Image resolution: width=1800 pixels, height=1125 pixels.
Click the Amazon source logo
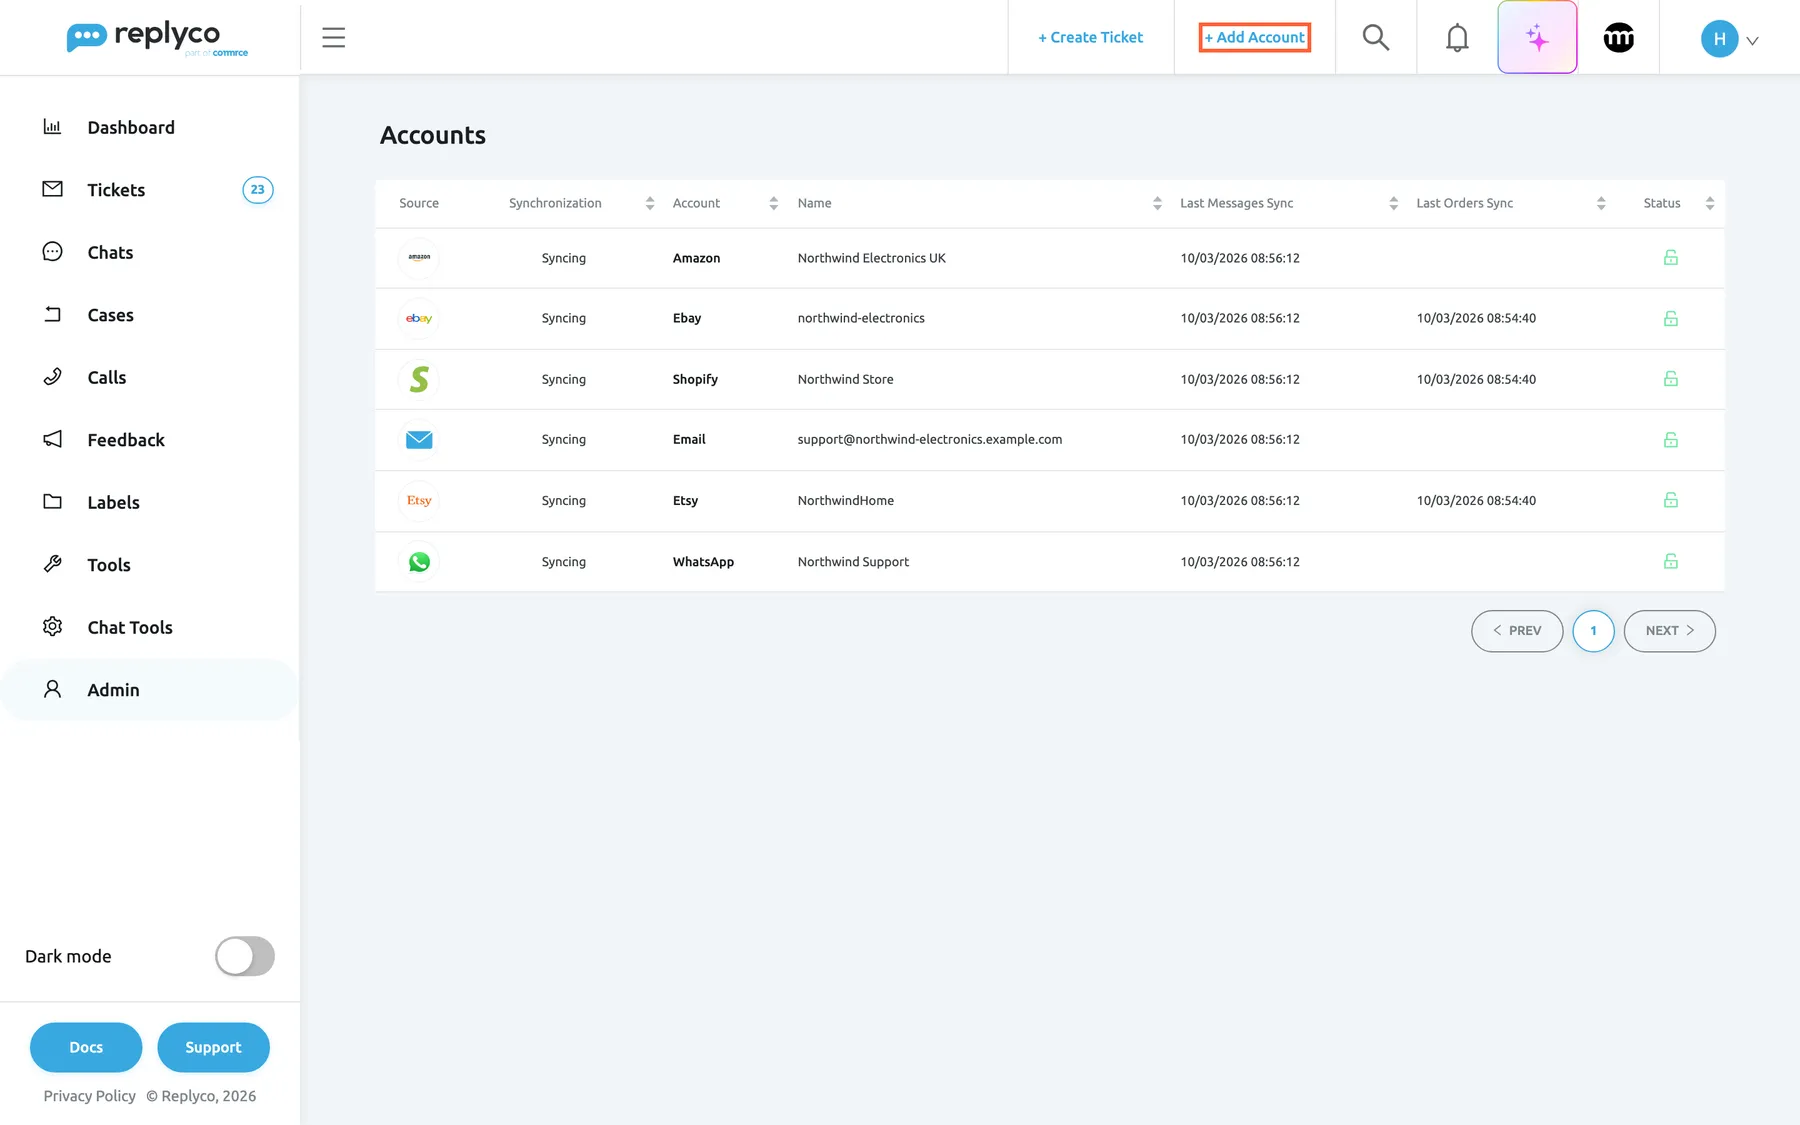(419, 258)
